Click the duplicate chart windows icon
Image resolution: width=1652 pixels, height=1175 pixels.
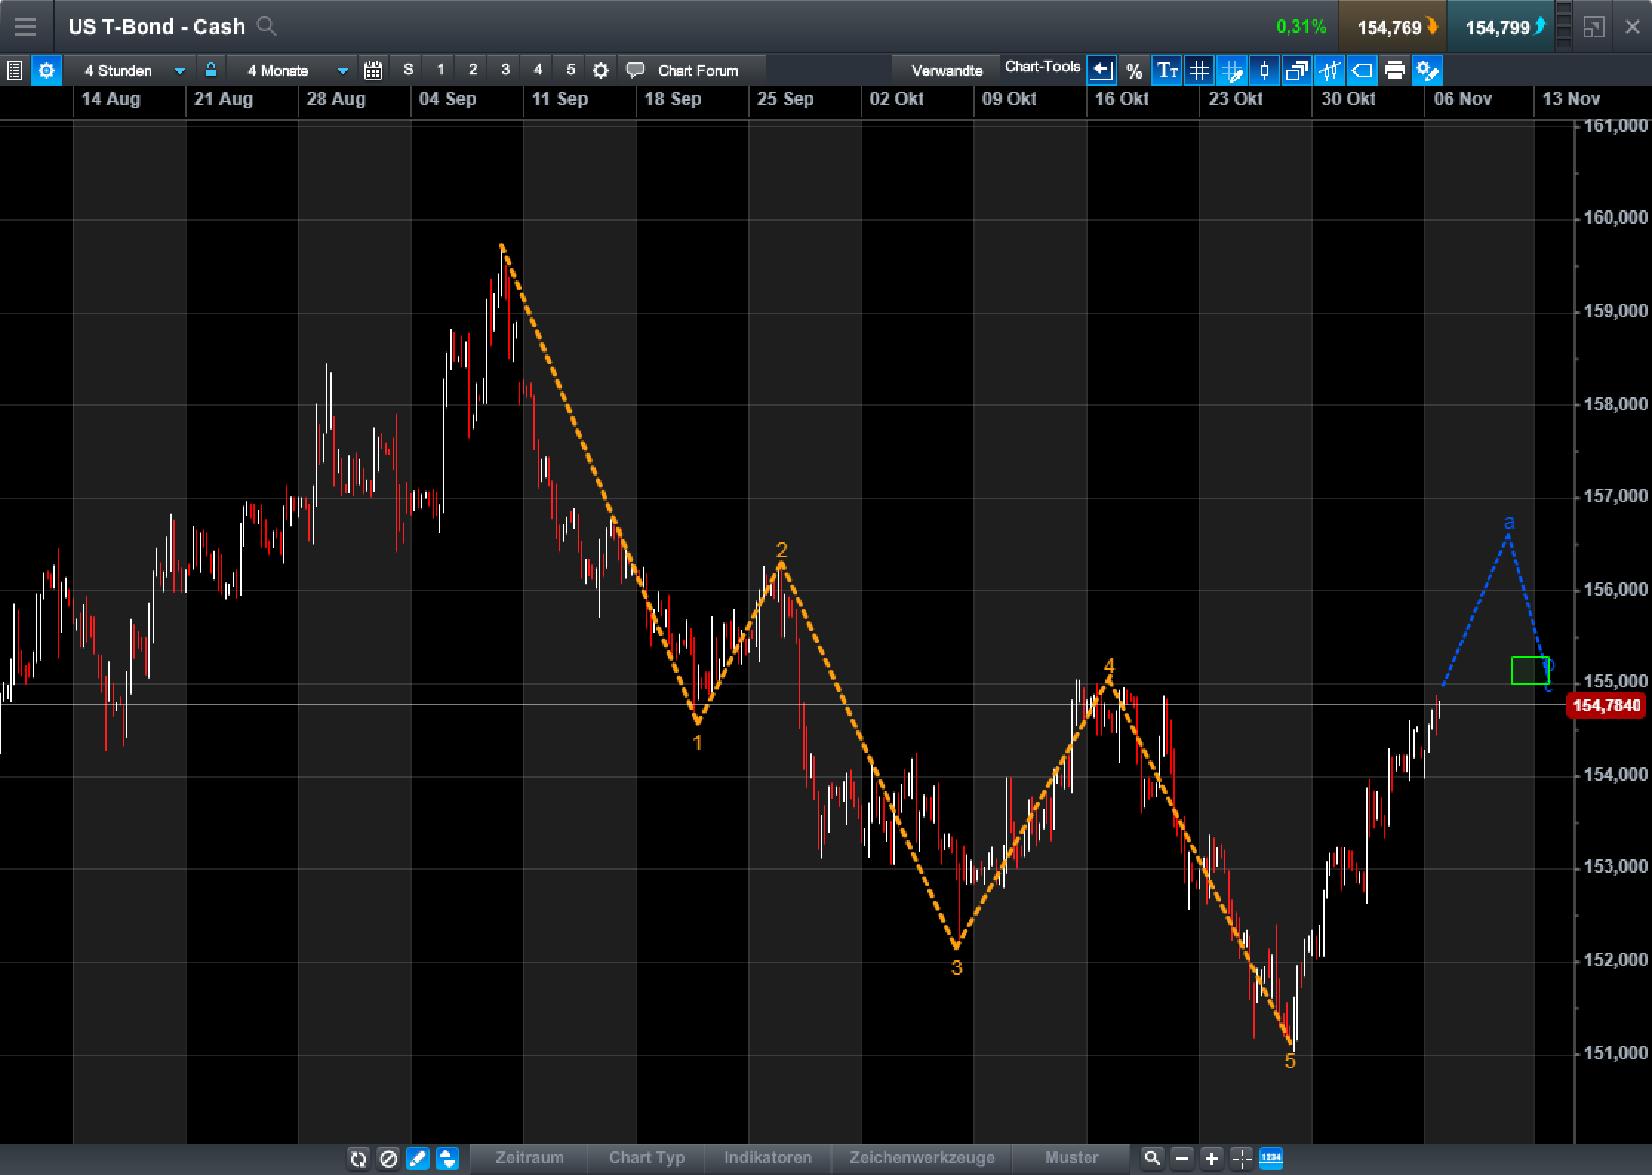tap(1297, 70)
